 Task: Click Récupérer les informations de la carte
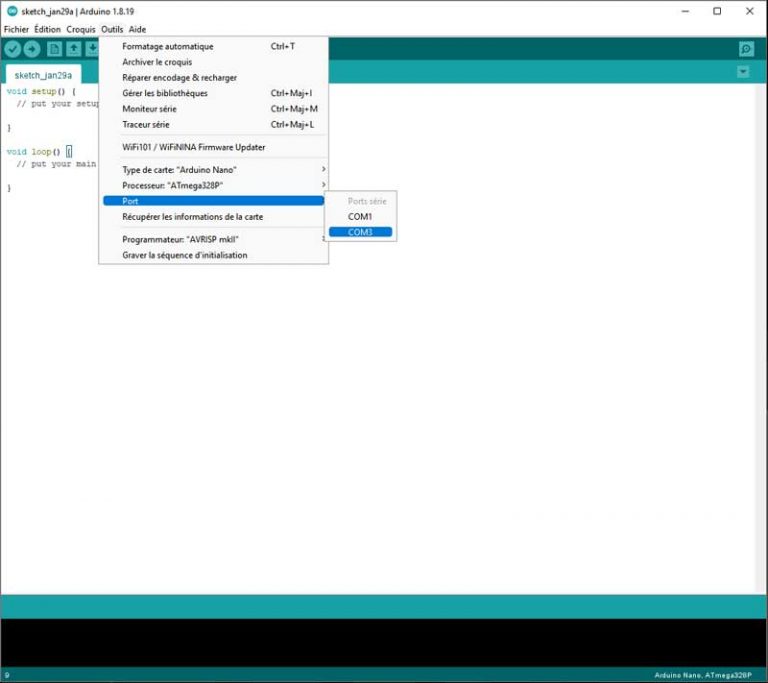point(192,216)
